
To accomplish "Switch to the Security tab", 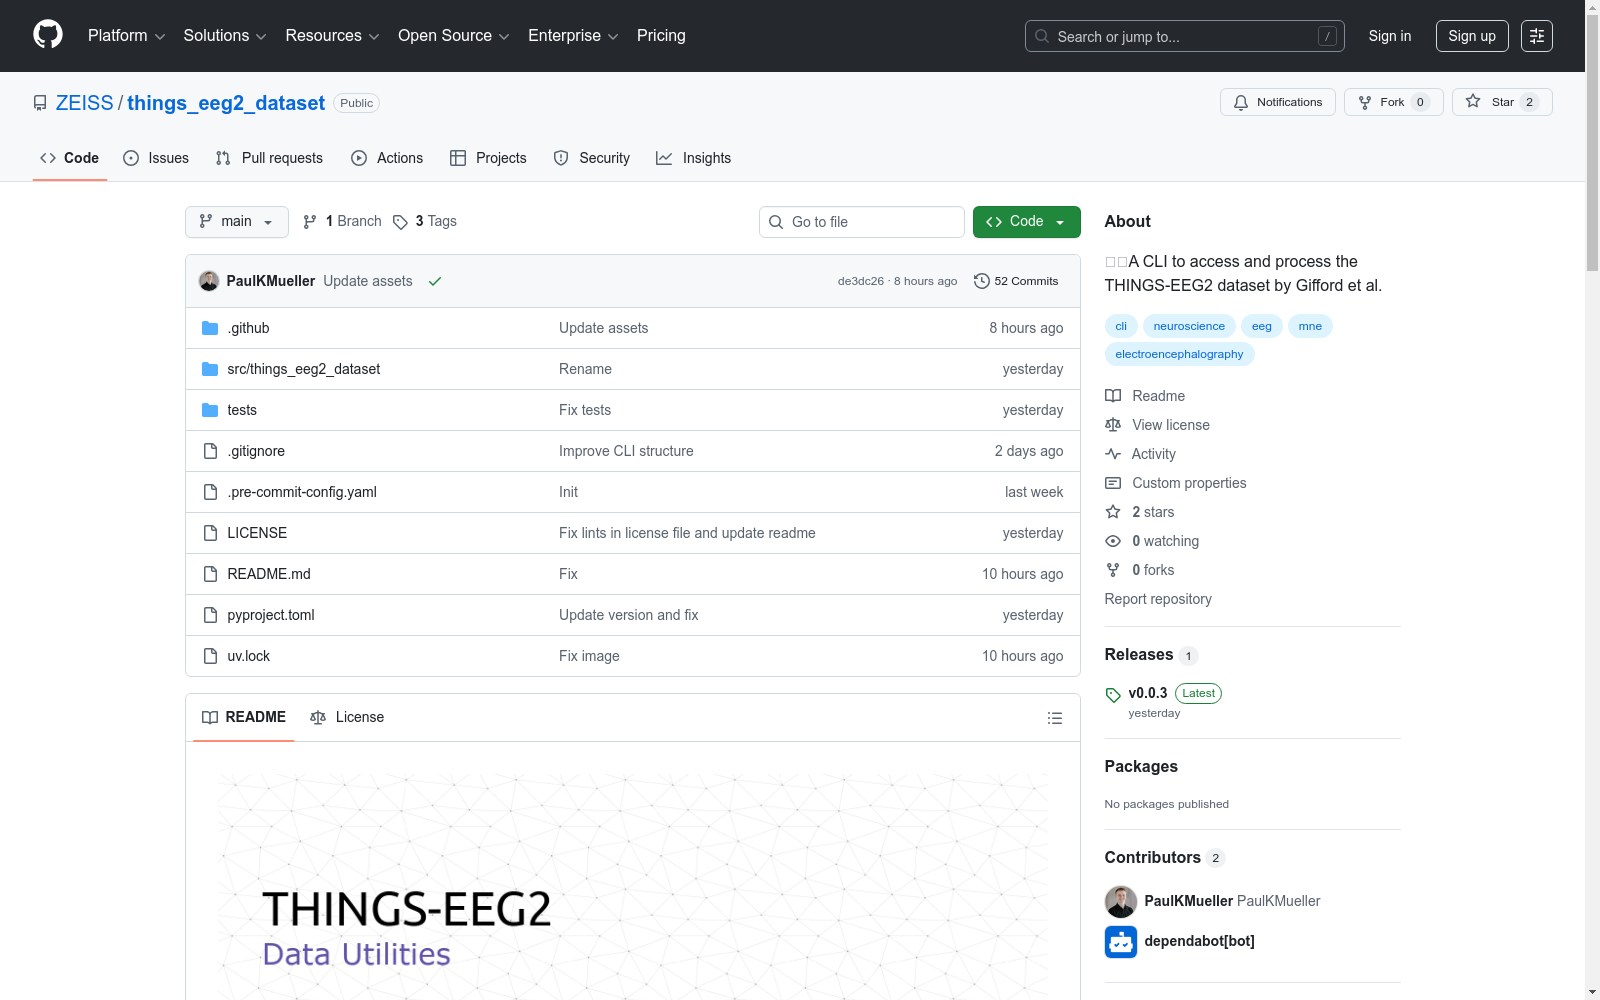I will coord(592,158).
